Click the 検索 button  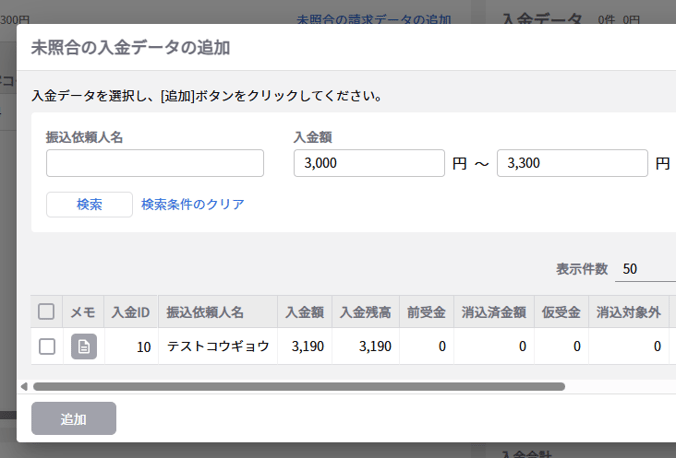pos(89,204)
